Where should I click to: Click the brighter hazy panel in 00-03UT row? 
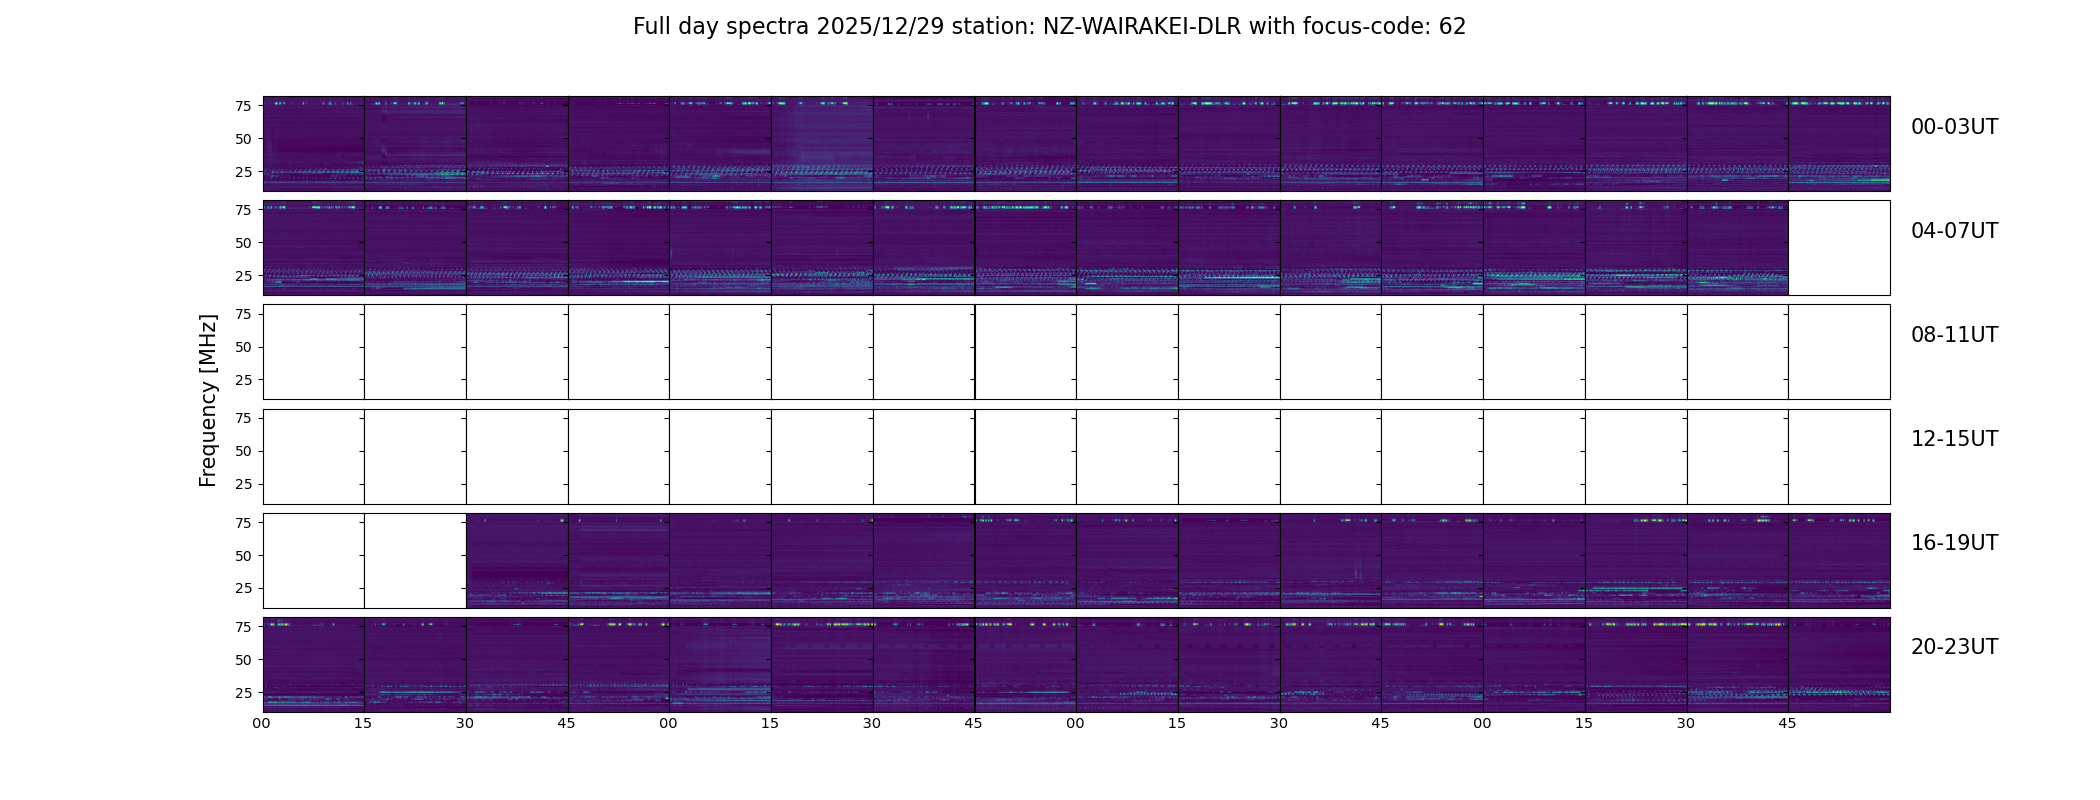pos(822,144)
